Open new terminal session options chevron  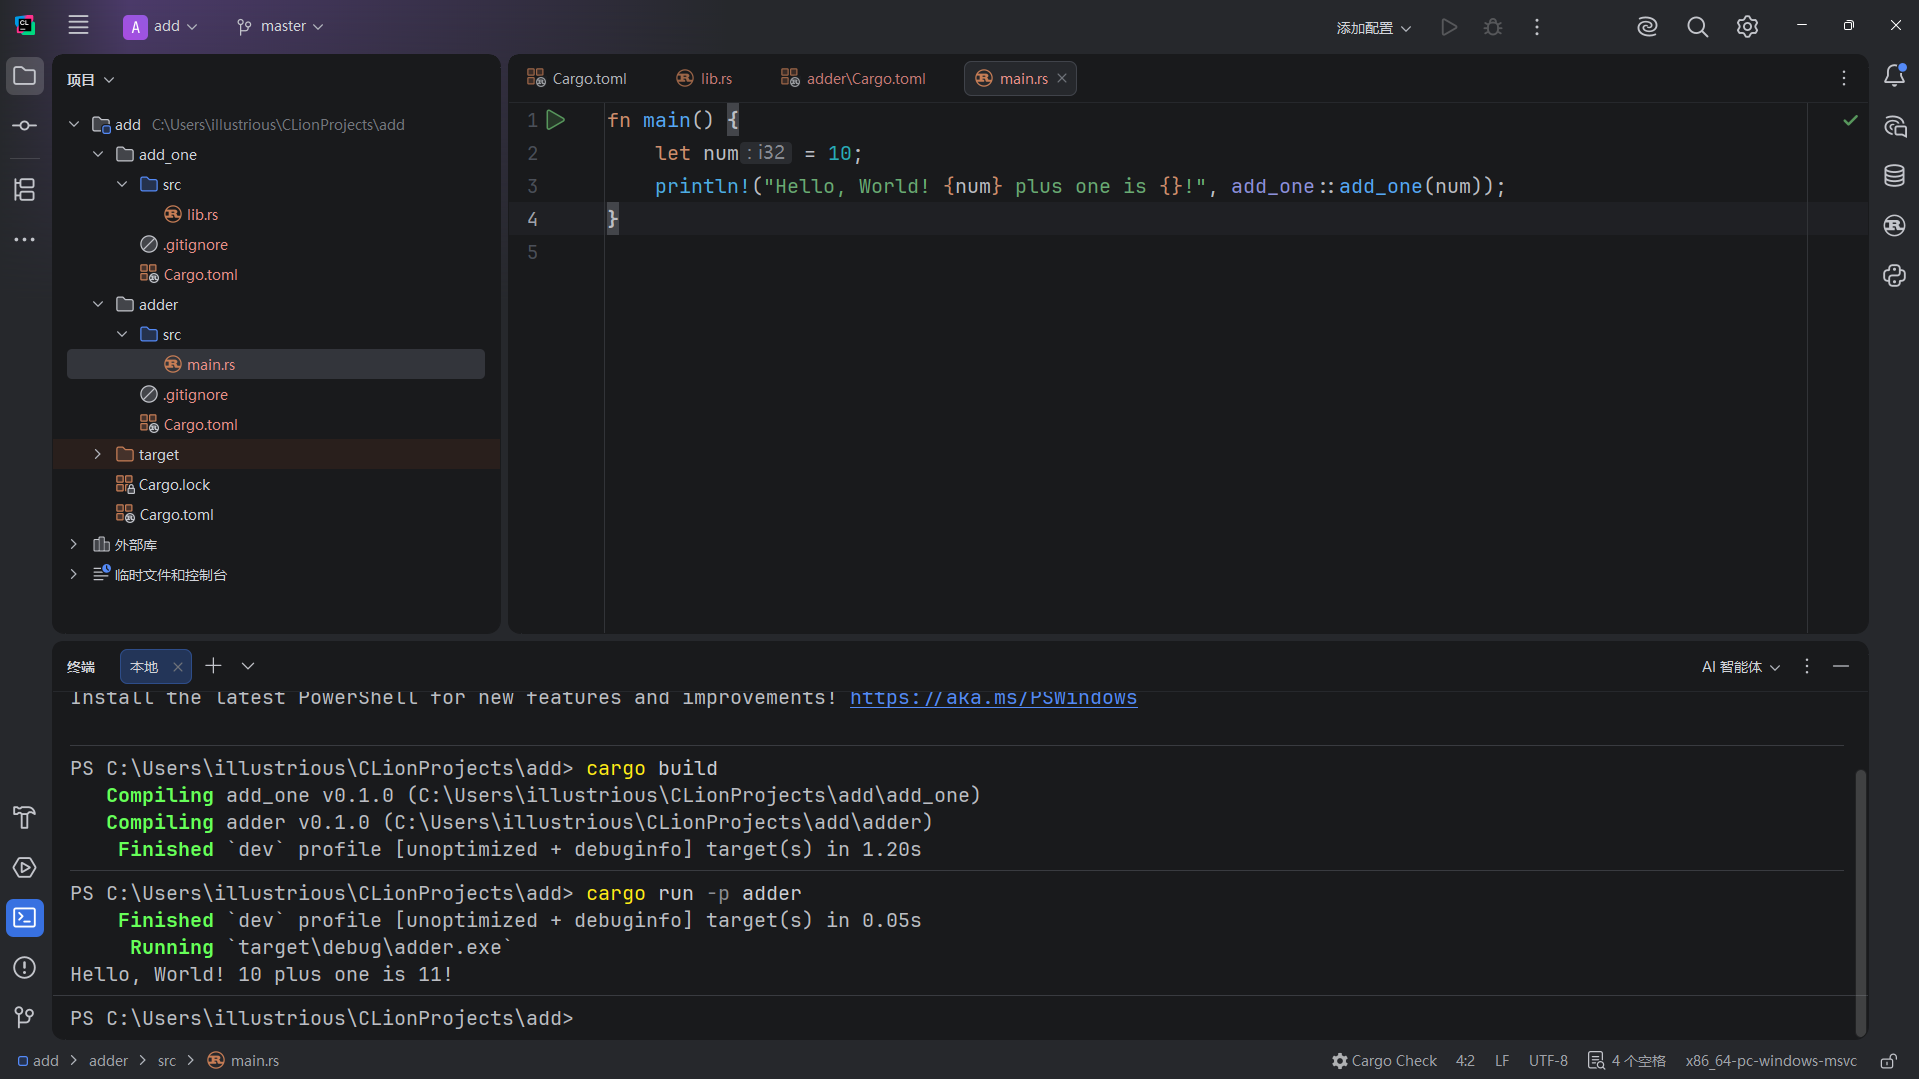pos(248,666)
